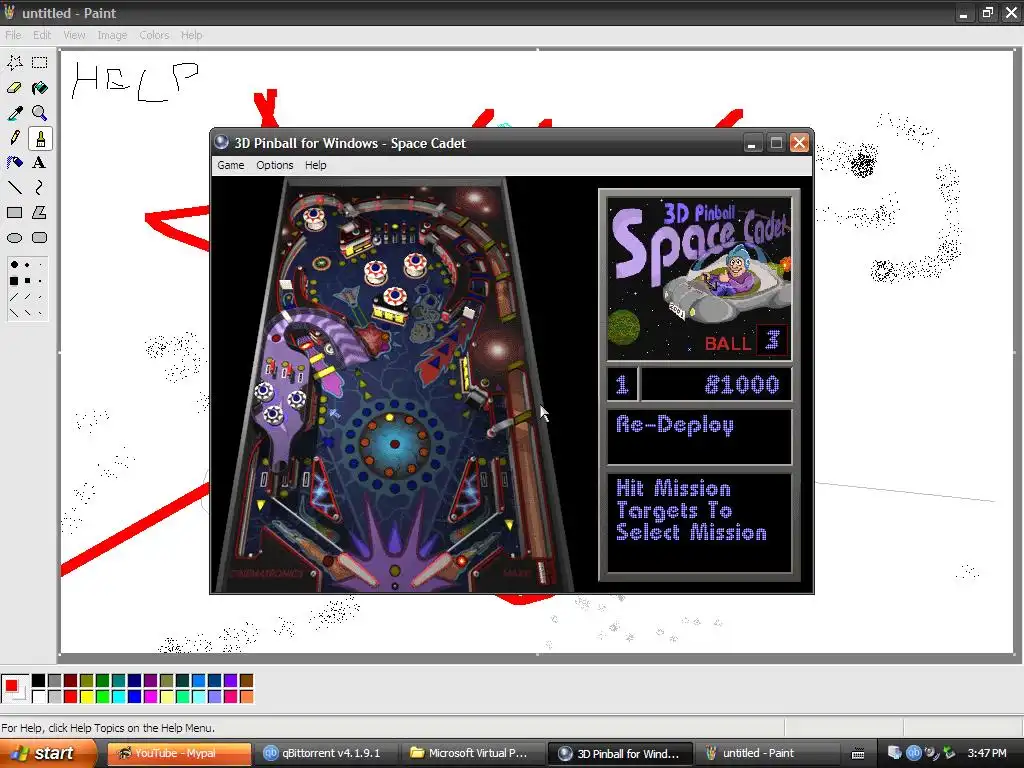Open the File menu in Paint

coord(13,35)
